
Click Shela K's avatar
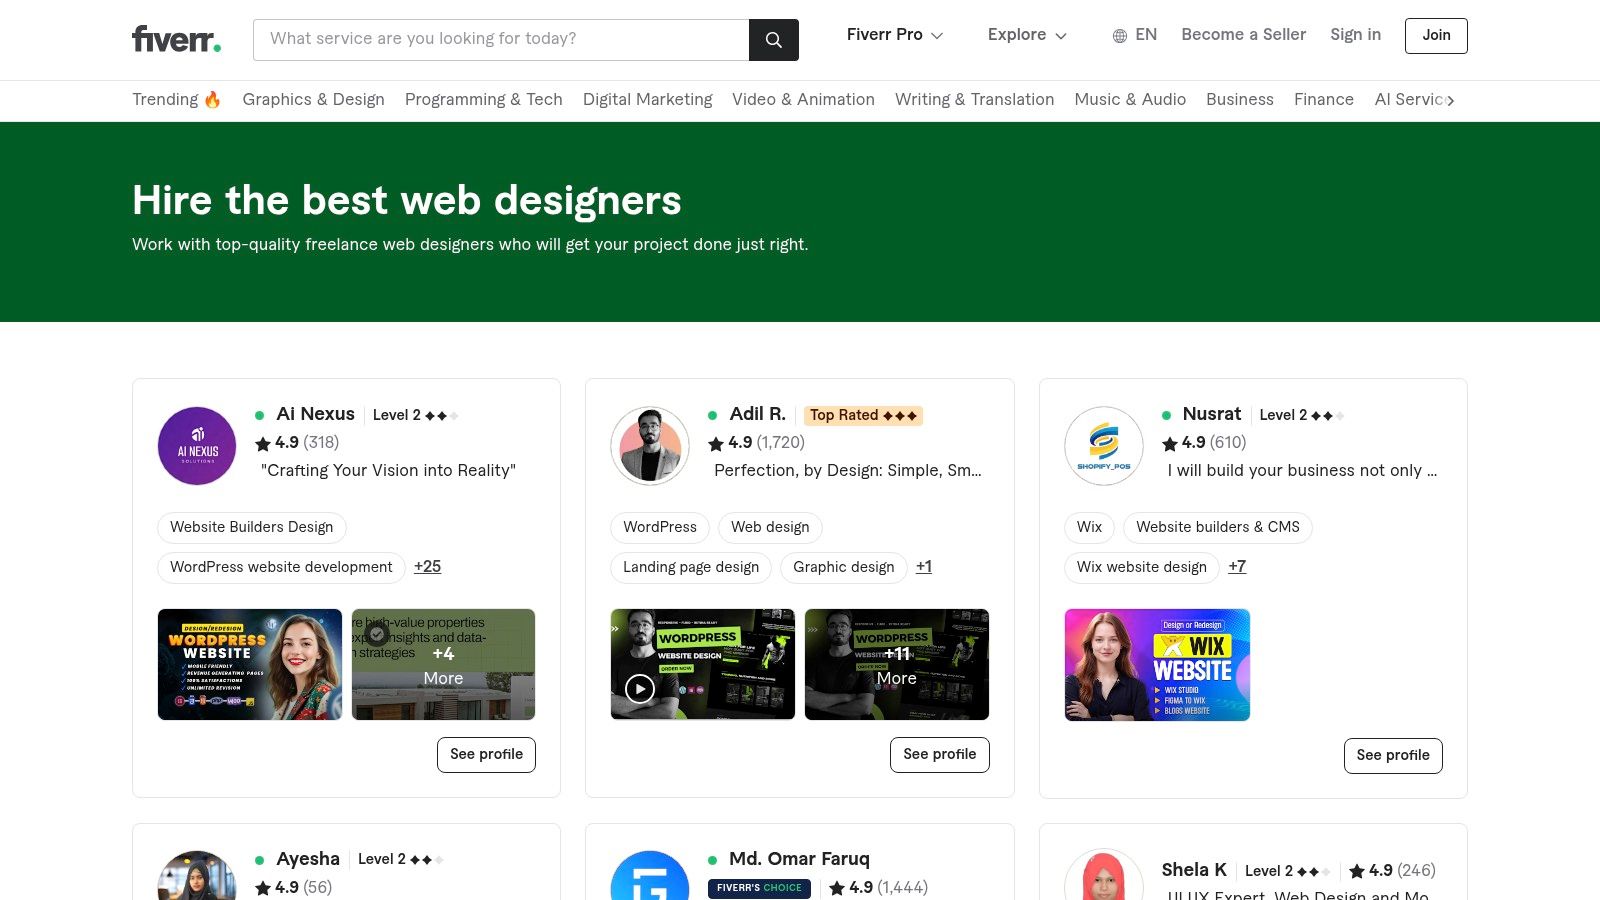1104,875
